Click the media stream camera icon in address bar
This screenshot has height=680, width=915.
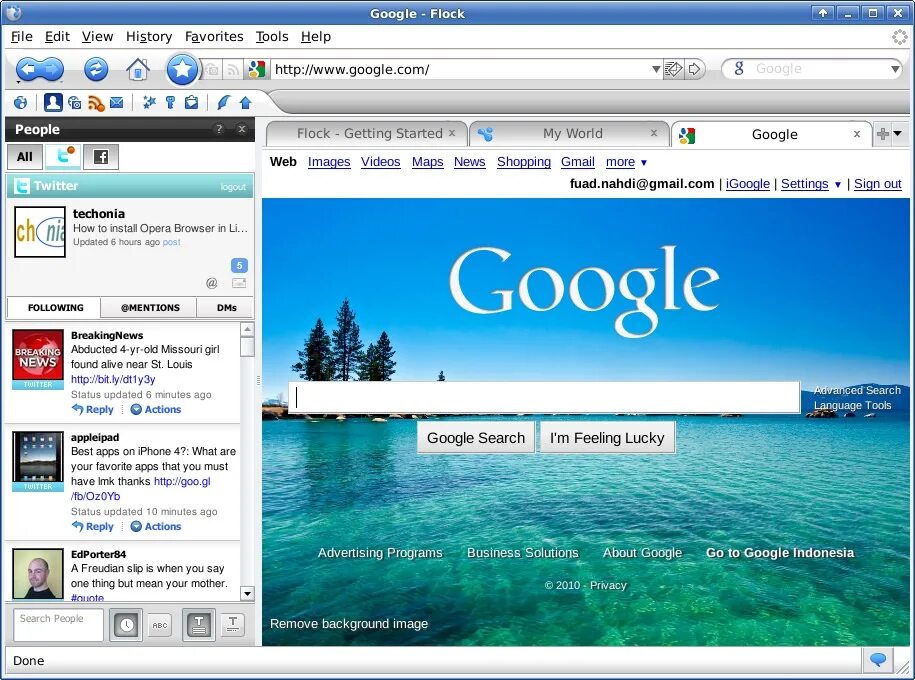[x=212, y=70]
